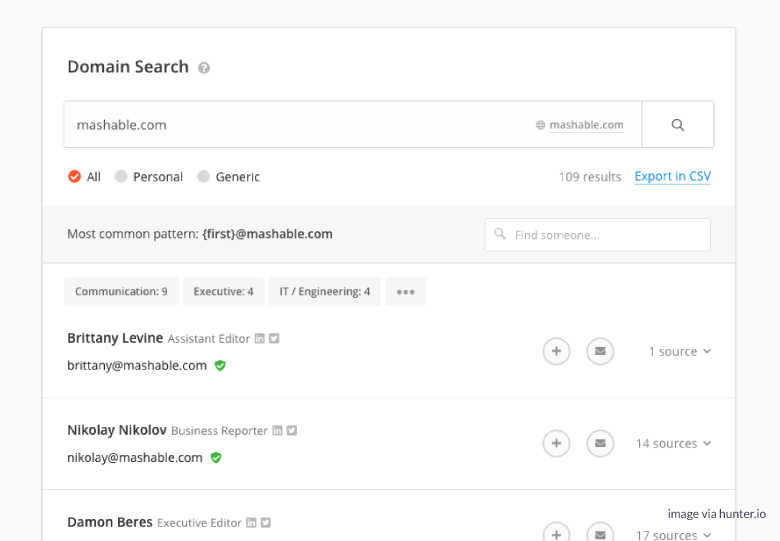Click the Export in CSV link
The height and width of the screenshot is (541, 780).
(x=673, y=177)
